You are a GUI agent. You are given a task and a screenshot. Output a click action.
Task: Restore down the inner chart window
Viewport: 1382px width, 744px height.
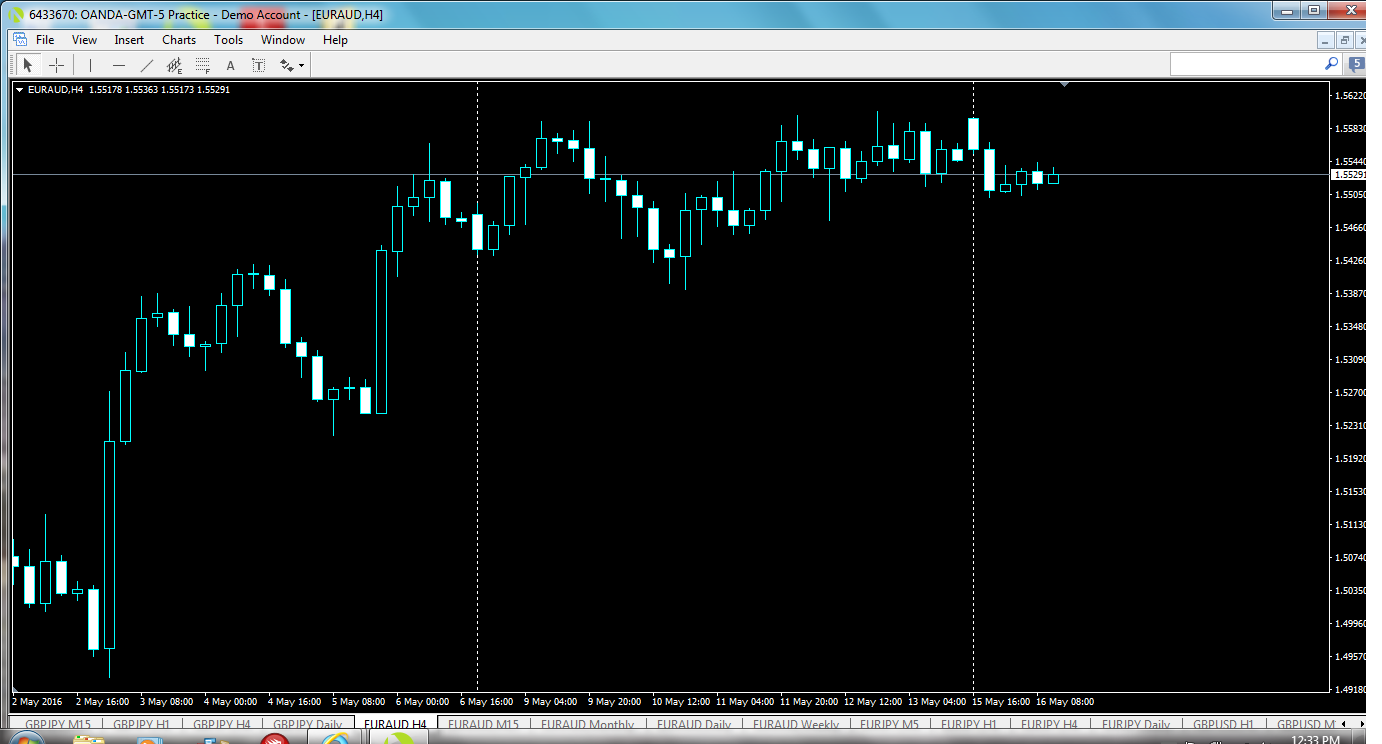[x=1345, y=40]
